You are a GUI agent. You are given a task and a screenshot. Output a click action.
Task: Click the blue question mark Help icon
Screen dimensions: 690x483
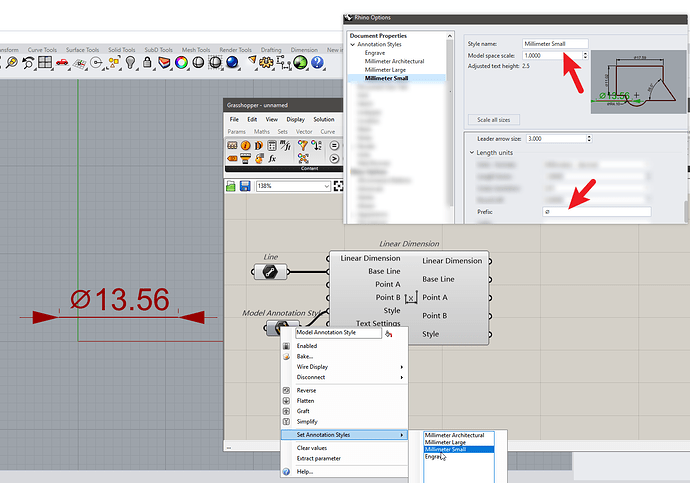coord(317,62)
